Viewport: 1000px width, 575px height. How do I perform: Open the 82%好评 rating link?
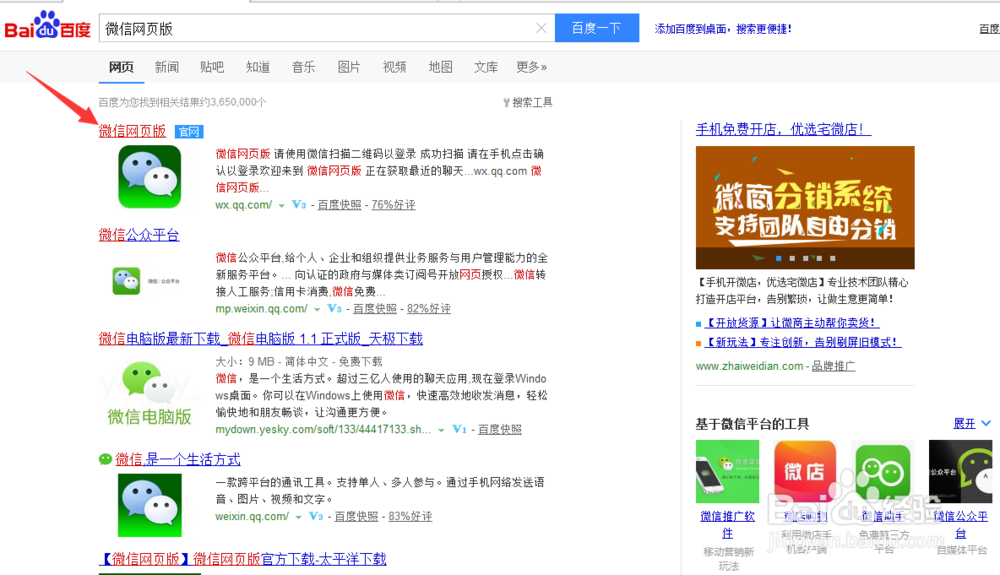point(429,309)
